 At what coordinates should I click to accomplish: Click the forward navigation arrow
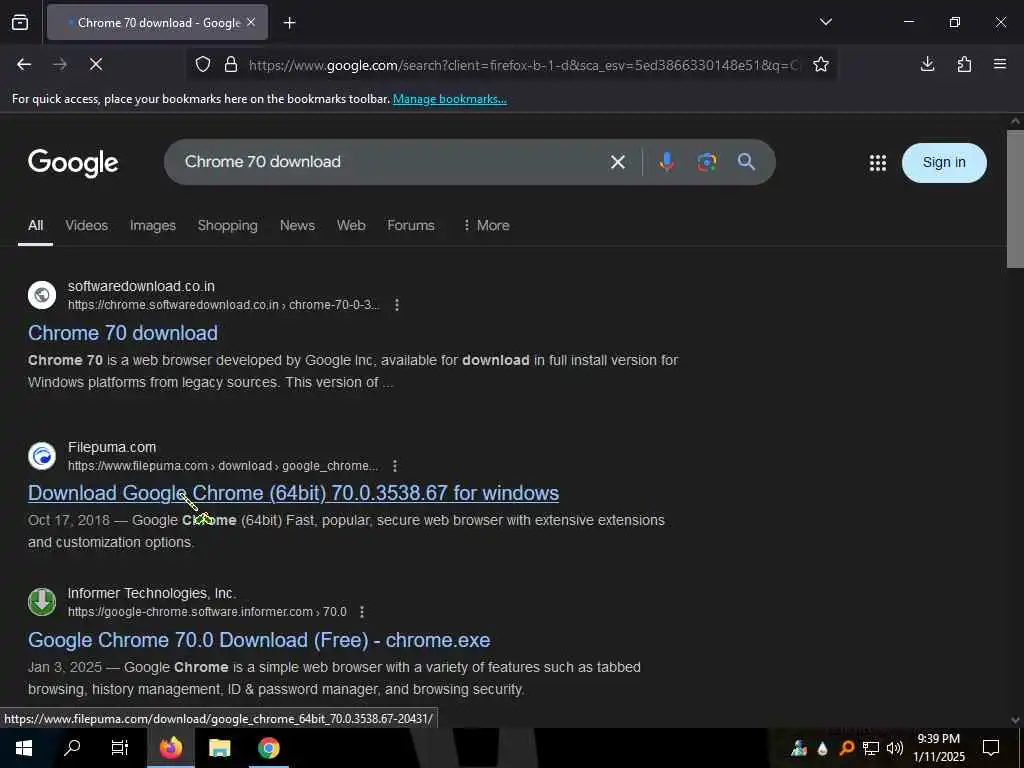(x=59, y=64)
